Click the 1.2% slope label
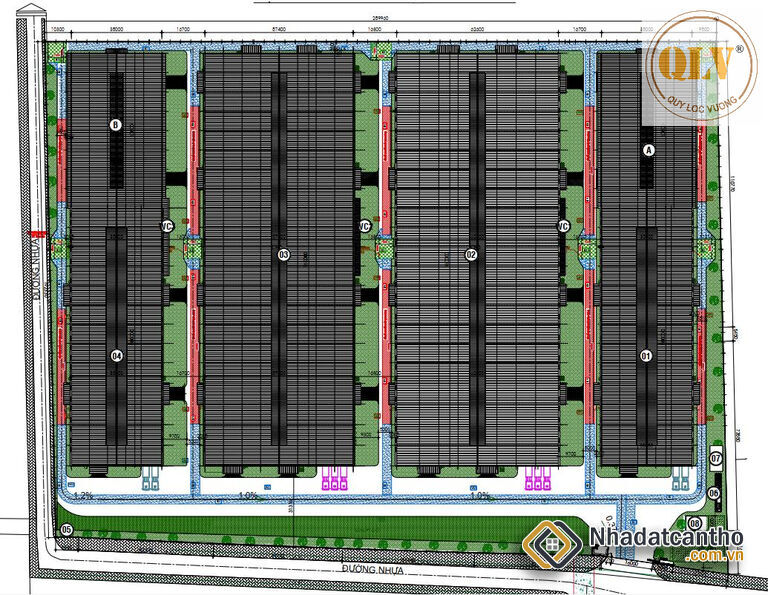768x595 pixels. (83, 495)
